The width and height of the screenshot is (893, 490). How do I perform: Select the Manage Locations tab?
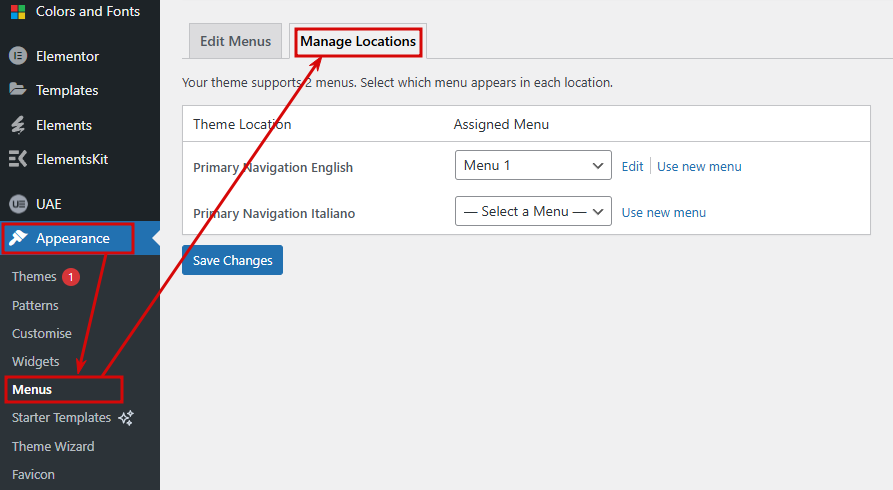click(x=358, y=42)
